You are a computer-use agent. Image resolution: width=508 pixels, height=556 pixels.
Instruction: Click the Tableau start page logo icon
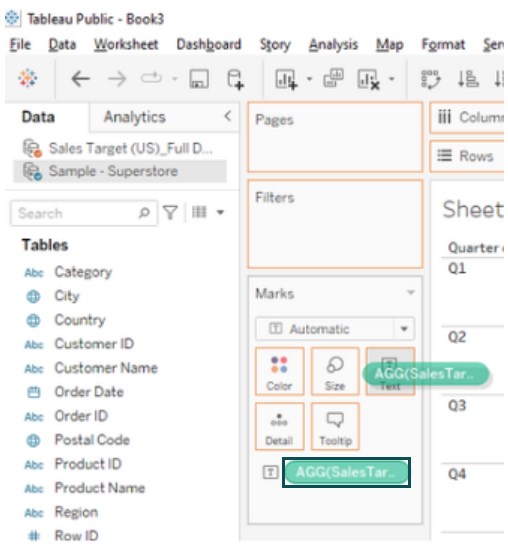[28, 78]
